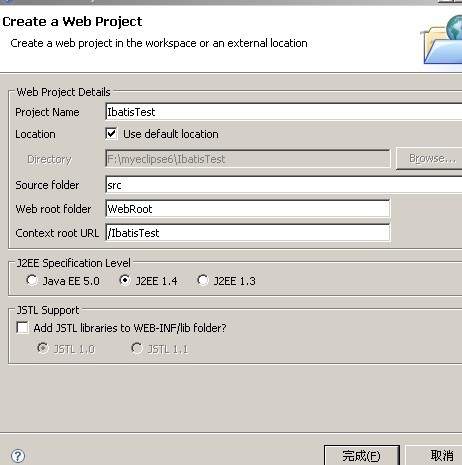Focus the Project Name input field
Viewport: 462px width, 465px height.
click(x=284, y=112)
